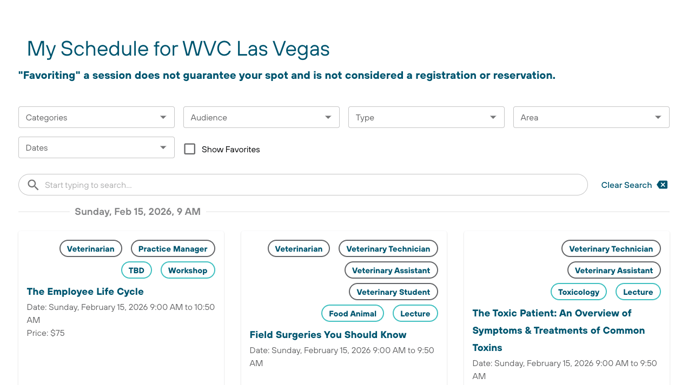The height and width of the screenshot is (385, 688).
Task: Click the TBD tag
Action: [136, 270]
